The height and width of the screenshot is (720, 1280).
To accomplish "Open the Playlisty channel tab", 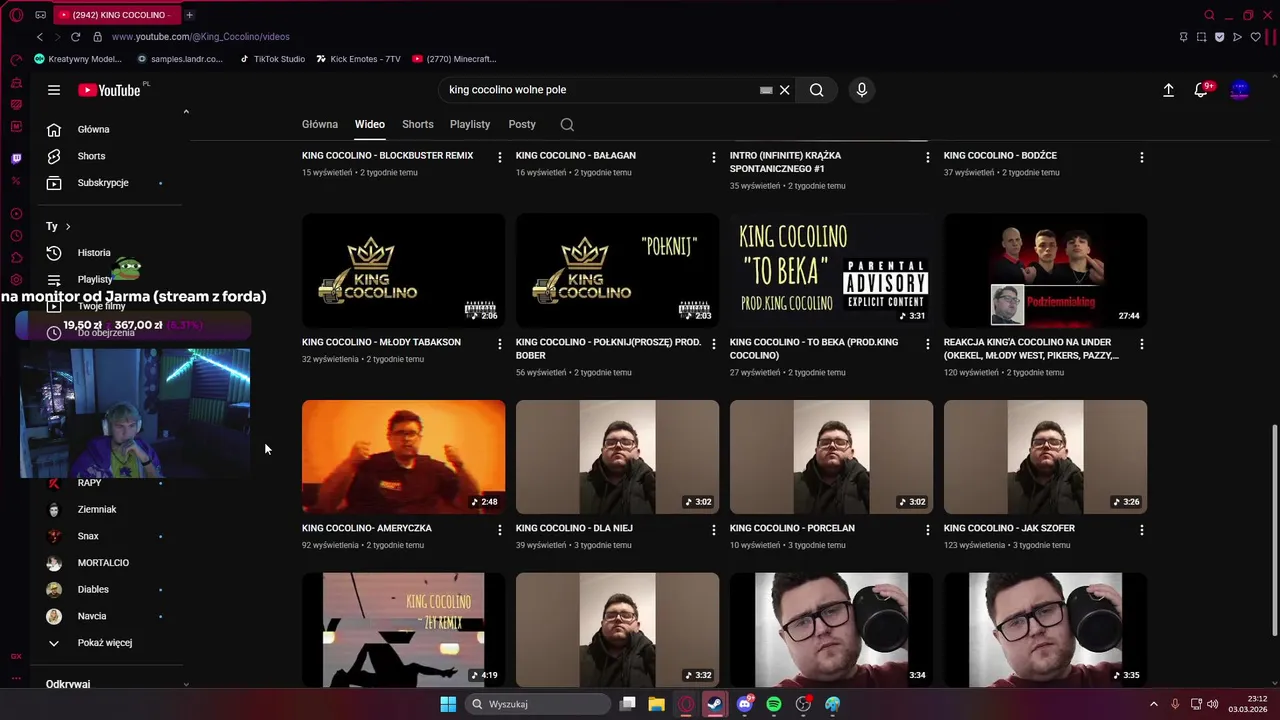I will [x=470, y=125].
